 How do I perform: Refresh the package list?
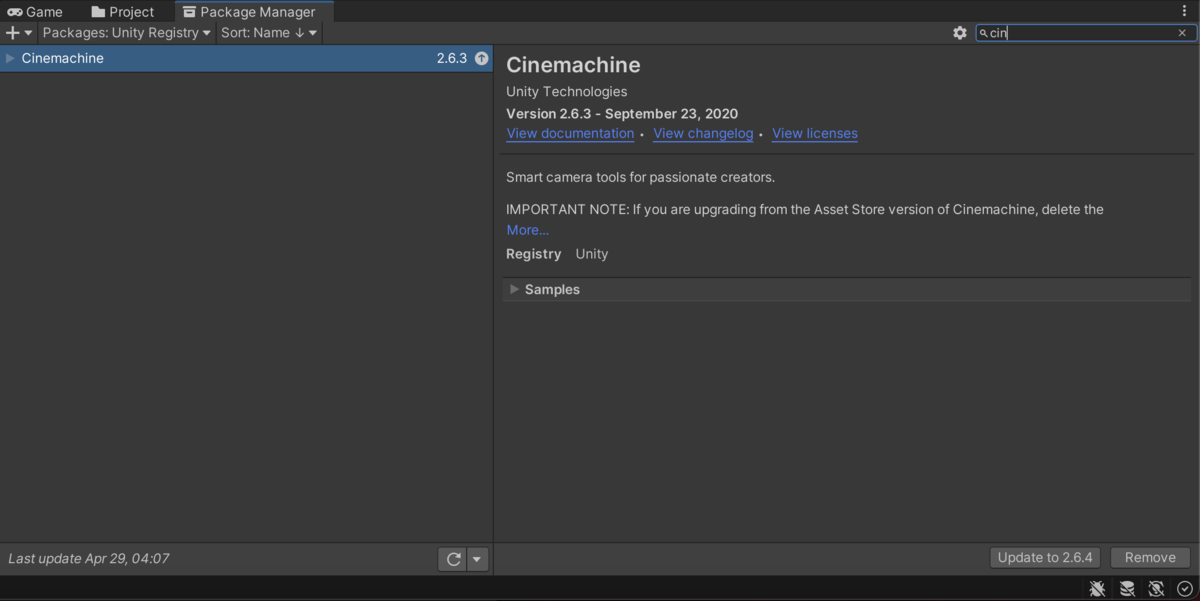pos(453,559)
